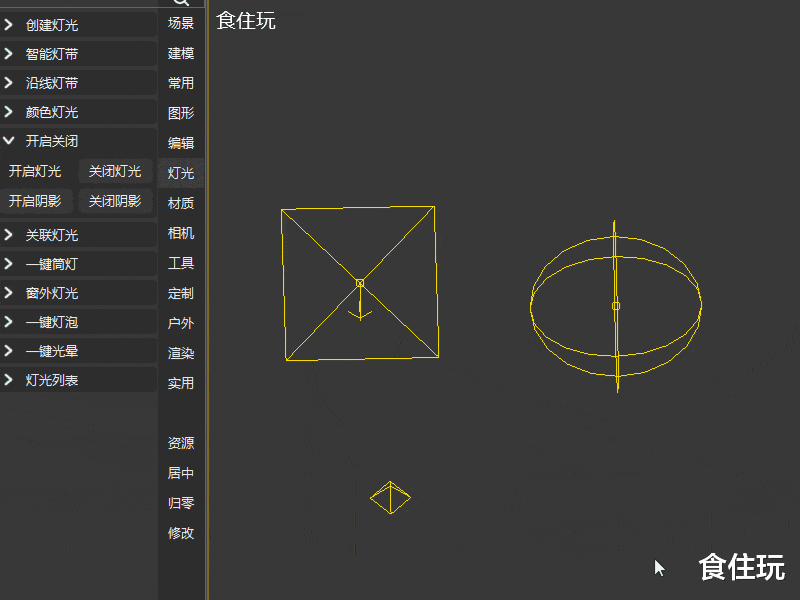Switch to the 户外 tab

(x=181, y=323)
